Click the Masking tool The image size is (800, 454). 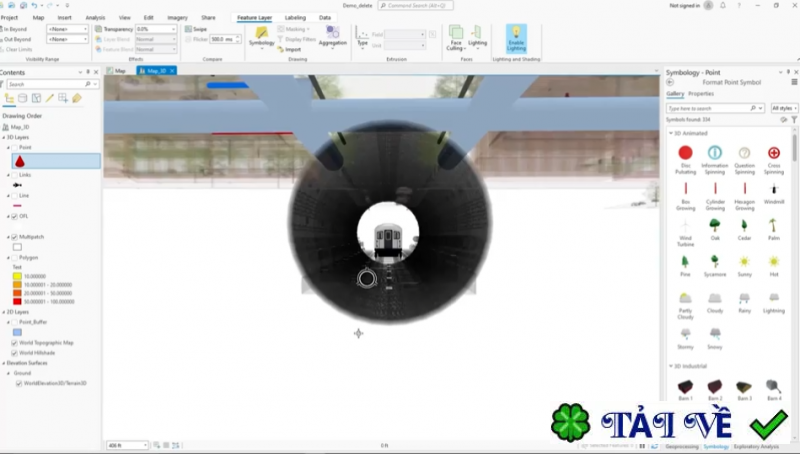pos(293,29)
